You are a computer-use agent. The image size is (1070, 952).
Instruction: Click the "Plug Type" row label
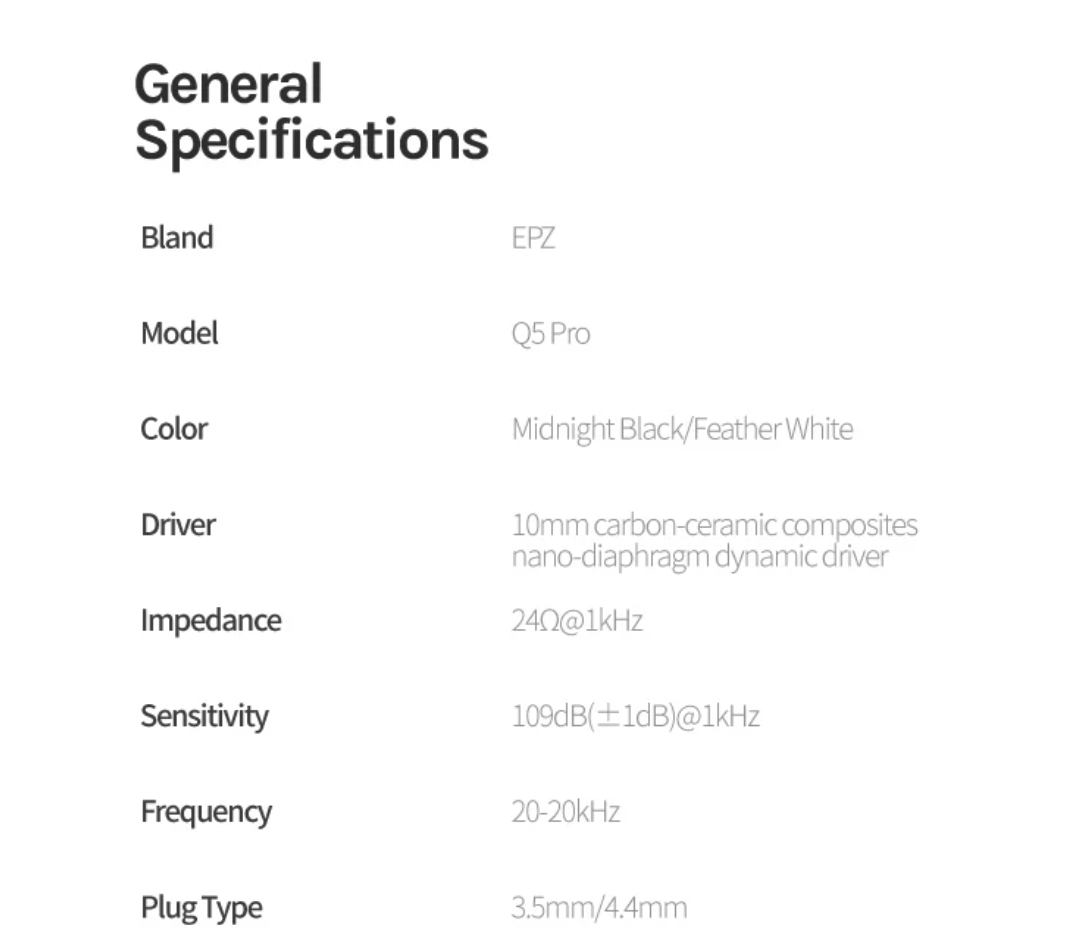click(x=201, y=908)
